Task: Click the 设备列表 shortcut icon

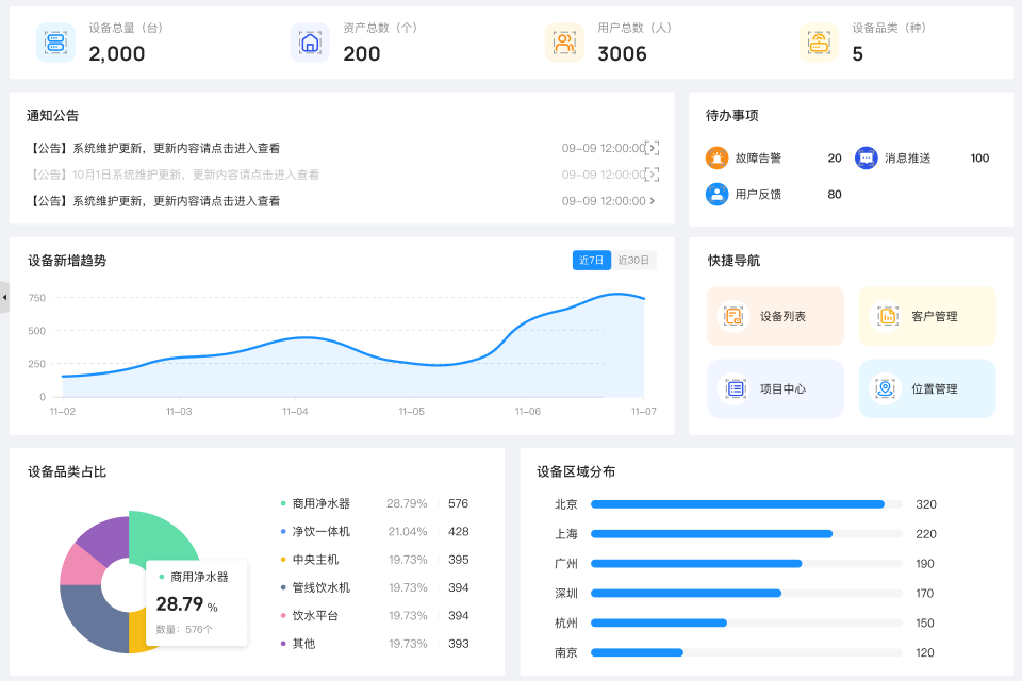Action: point(734,316)
